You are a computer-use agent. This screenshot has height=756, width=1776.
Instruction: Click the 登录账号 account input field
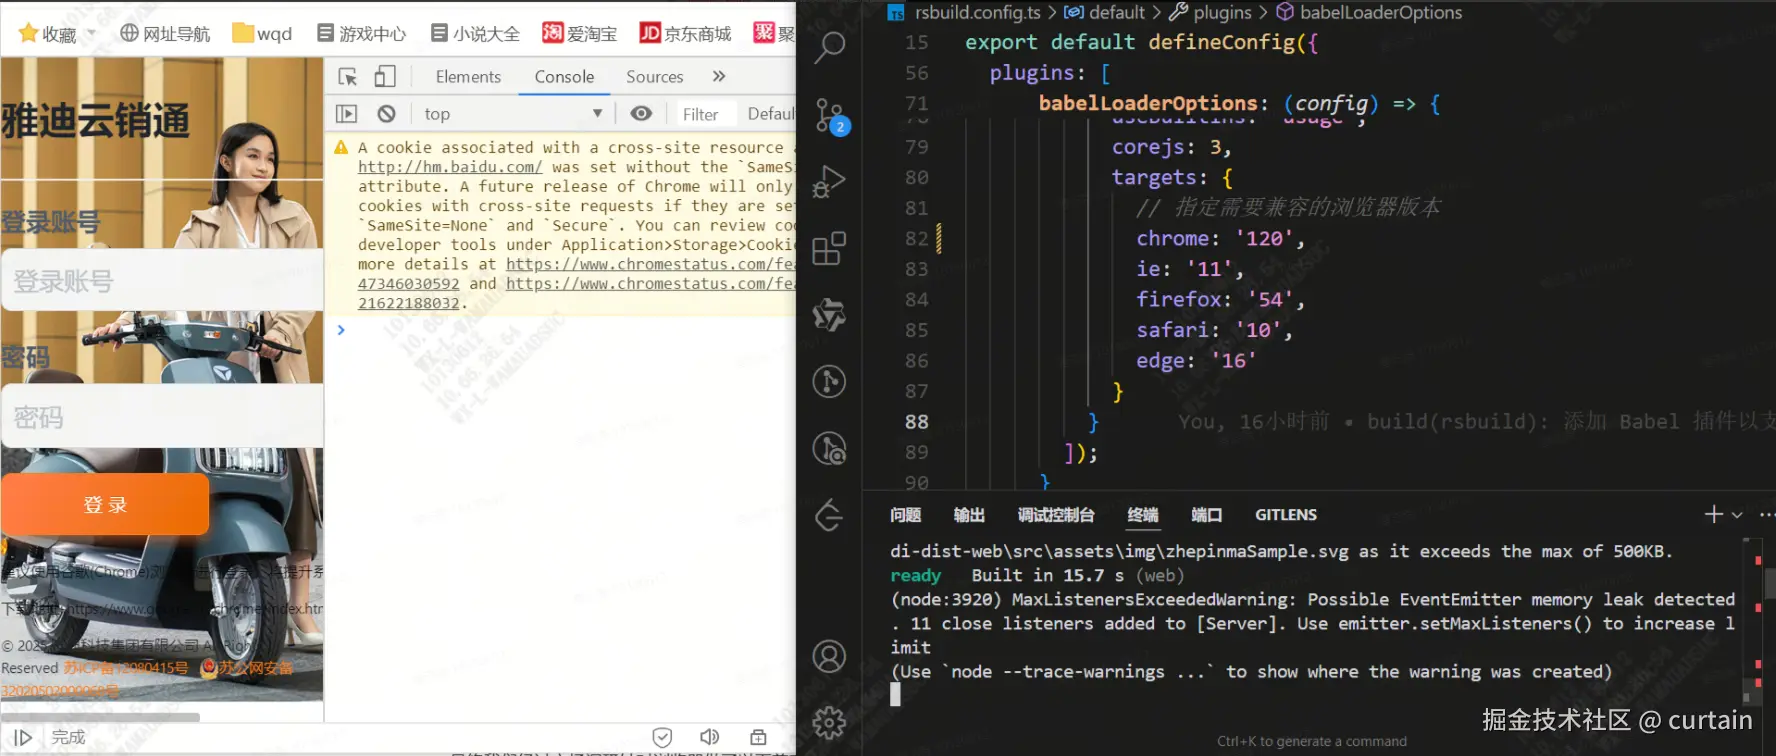pos(162,281)
